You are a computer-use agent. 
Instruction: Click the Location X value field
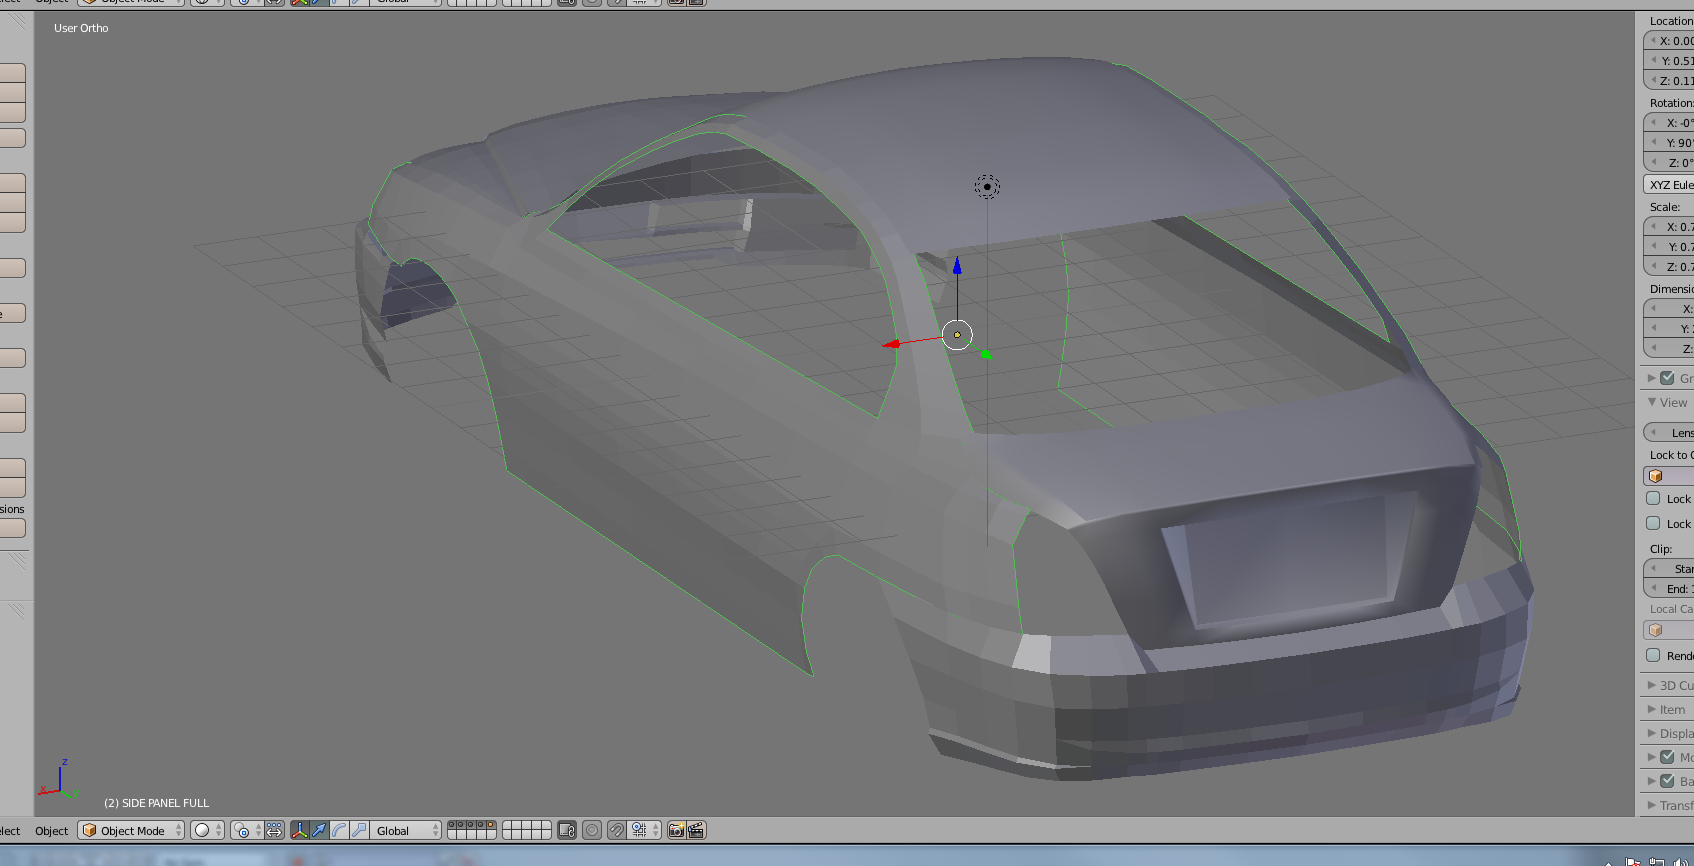[x=1672, y=41]
